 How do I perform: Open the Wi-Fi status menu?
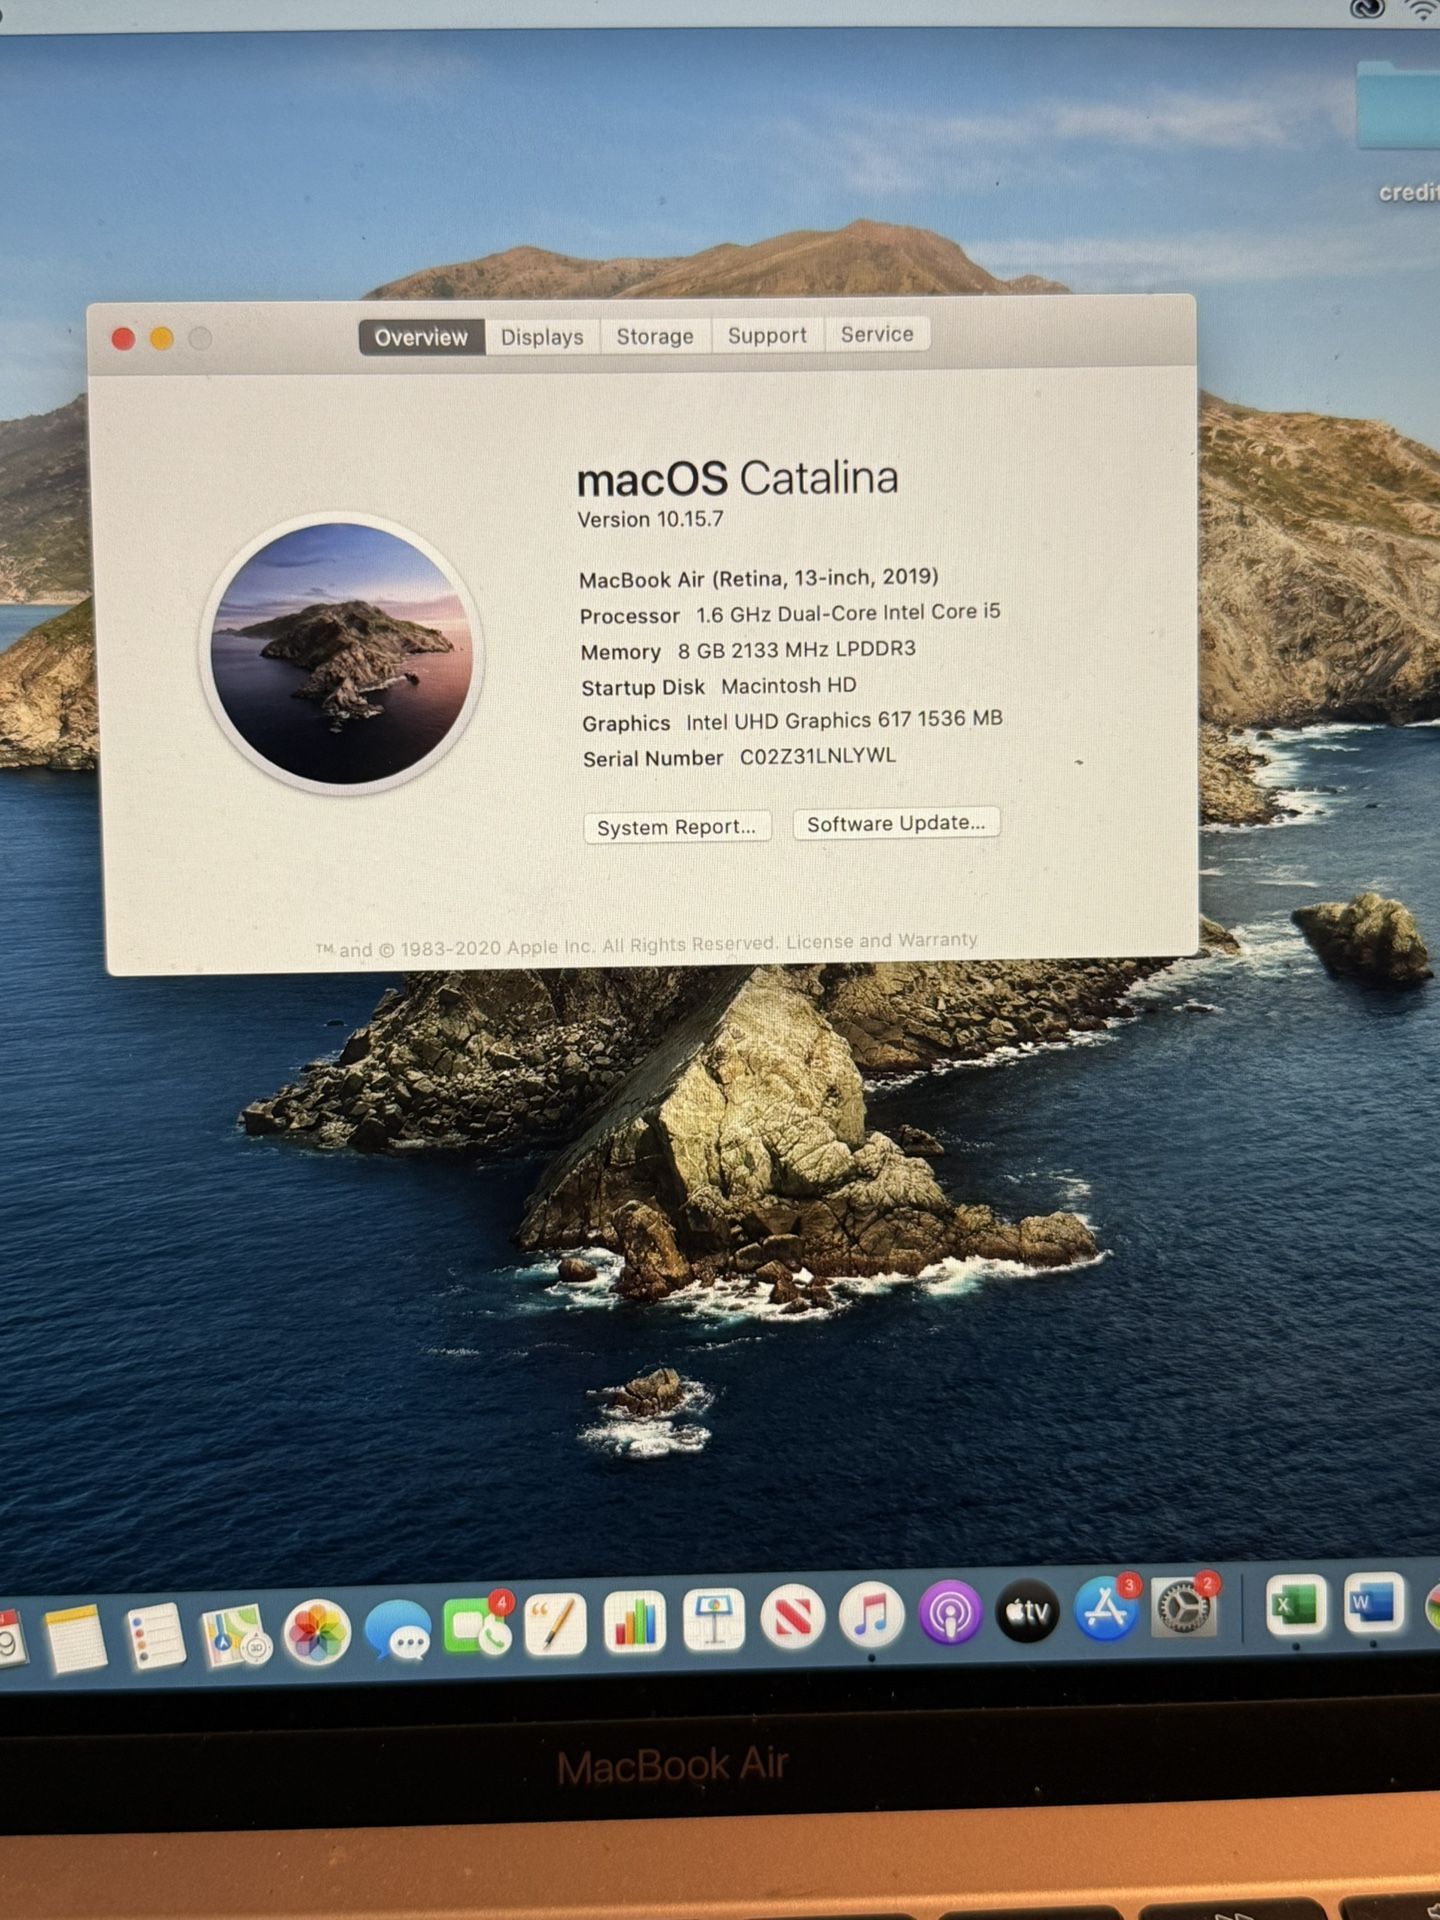point(1422,9)
